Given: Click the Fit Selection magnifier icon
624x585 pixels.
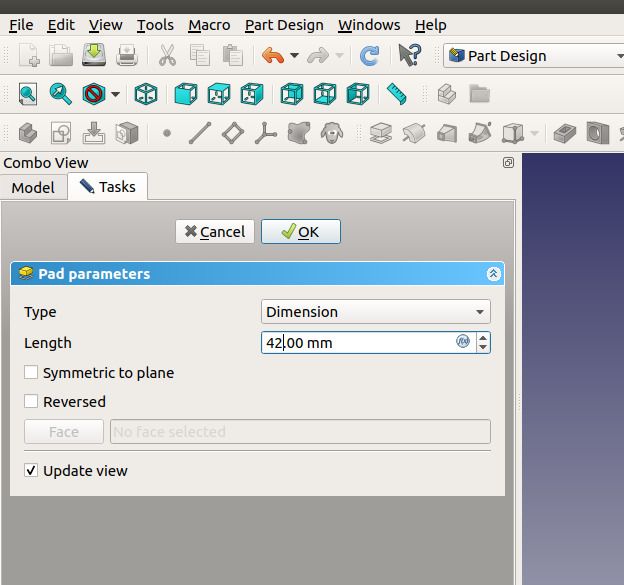Looking at the screenshot, I should pos(60,94).
